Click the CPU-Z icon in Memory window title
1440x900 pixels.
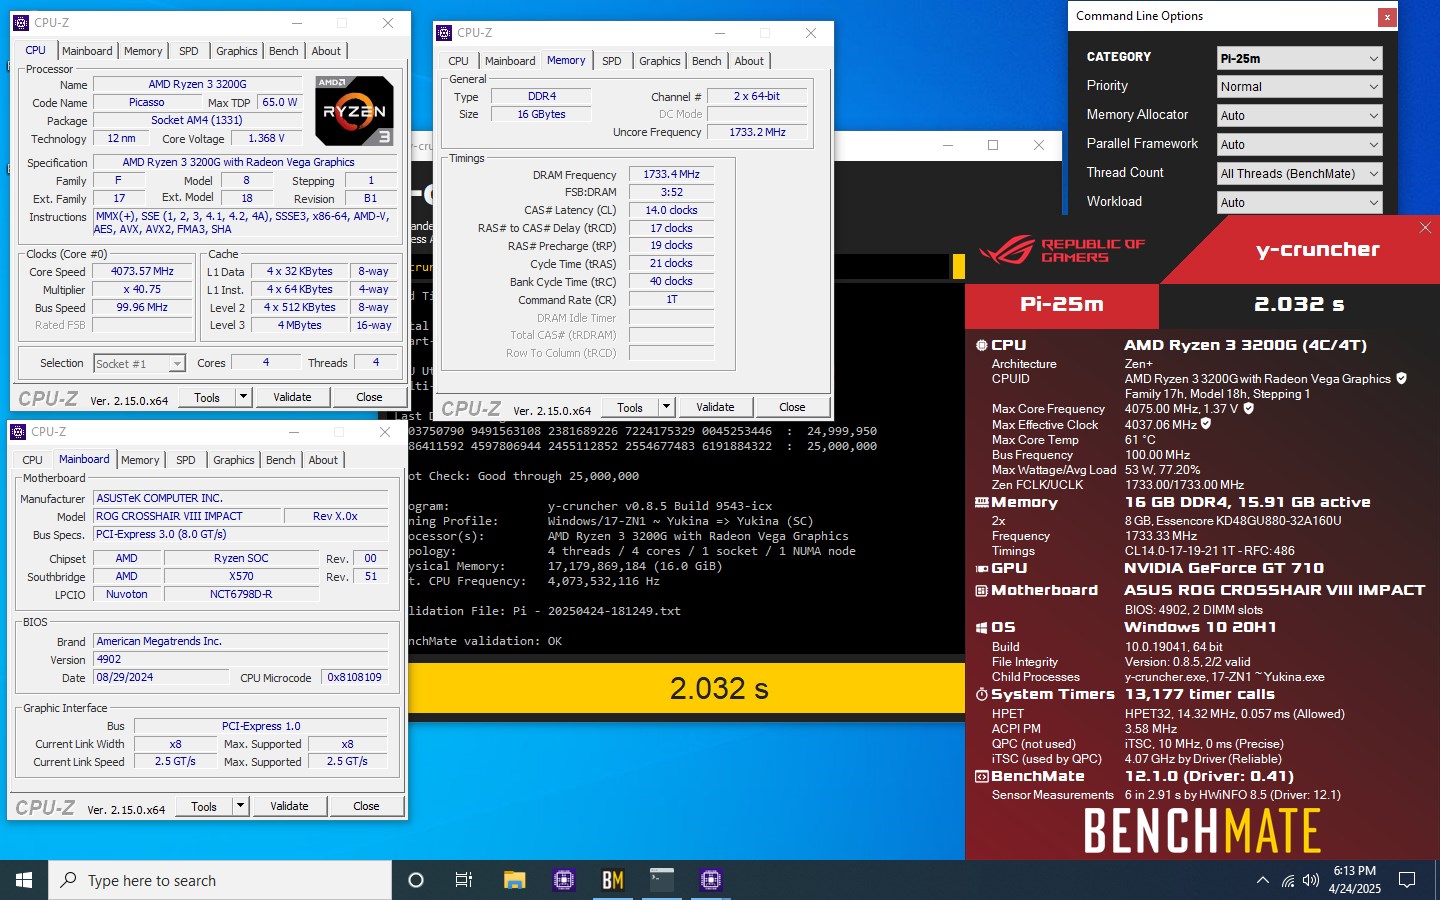point(444,33)
